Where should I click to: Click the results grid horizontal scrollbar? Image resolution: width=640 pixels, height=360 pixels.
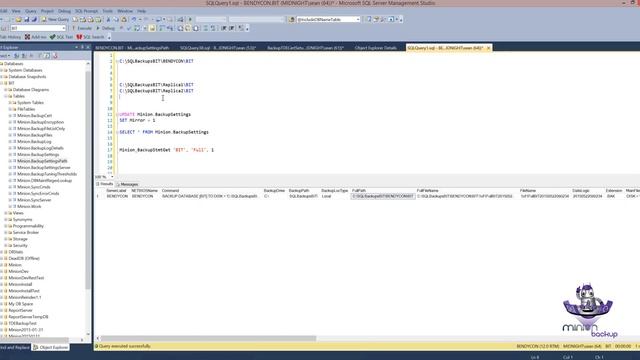pos(208,338)
